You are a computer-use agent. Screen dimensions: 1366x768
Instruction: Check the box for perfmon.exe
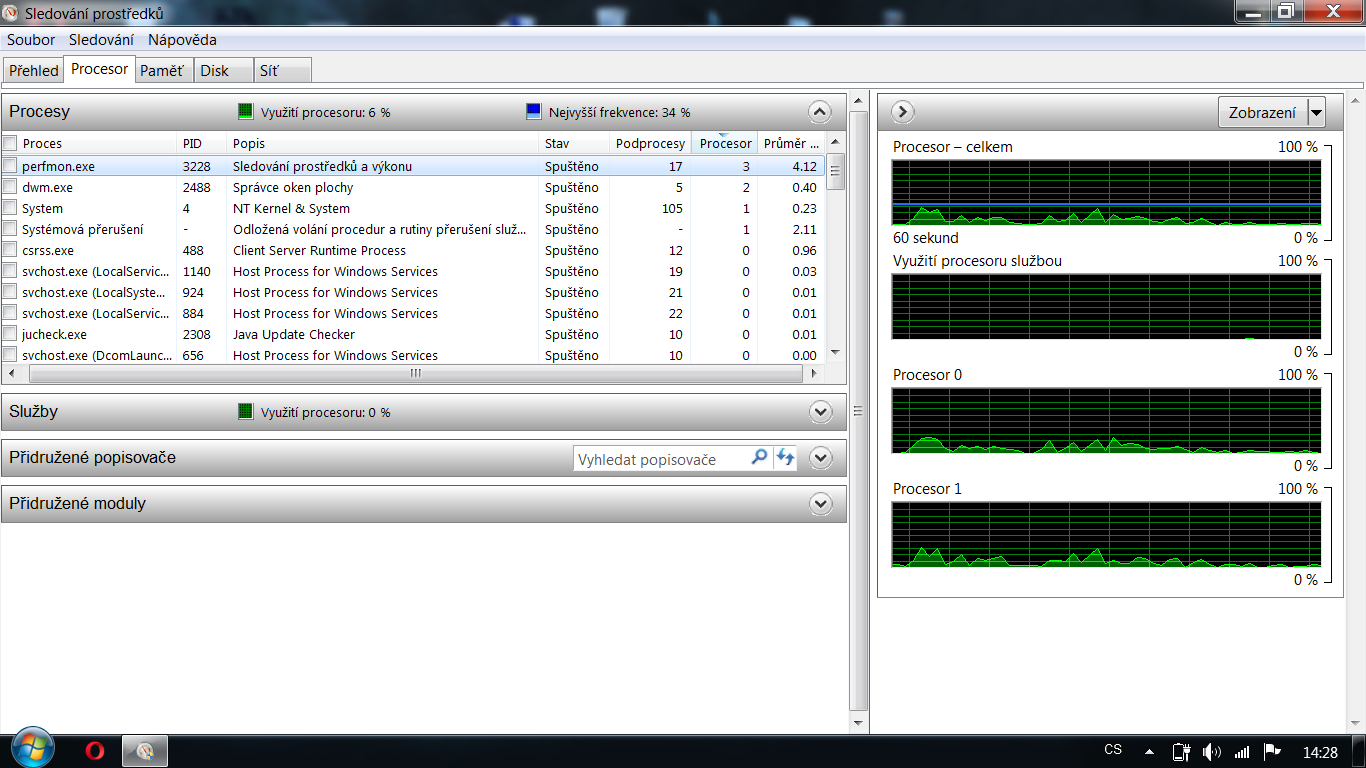pos(10,166)
